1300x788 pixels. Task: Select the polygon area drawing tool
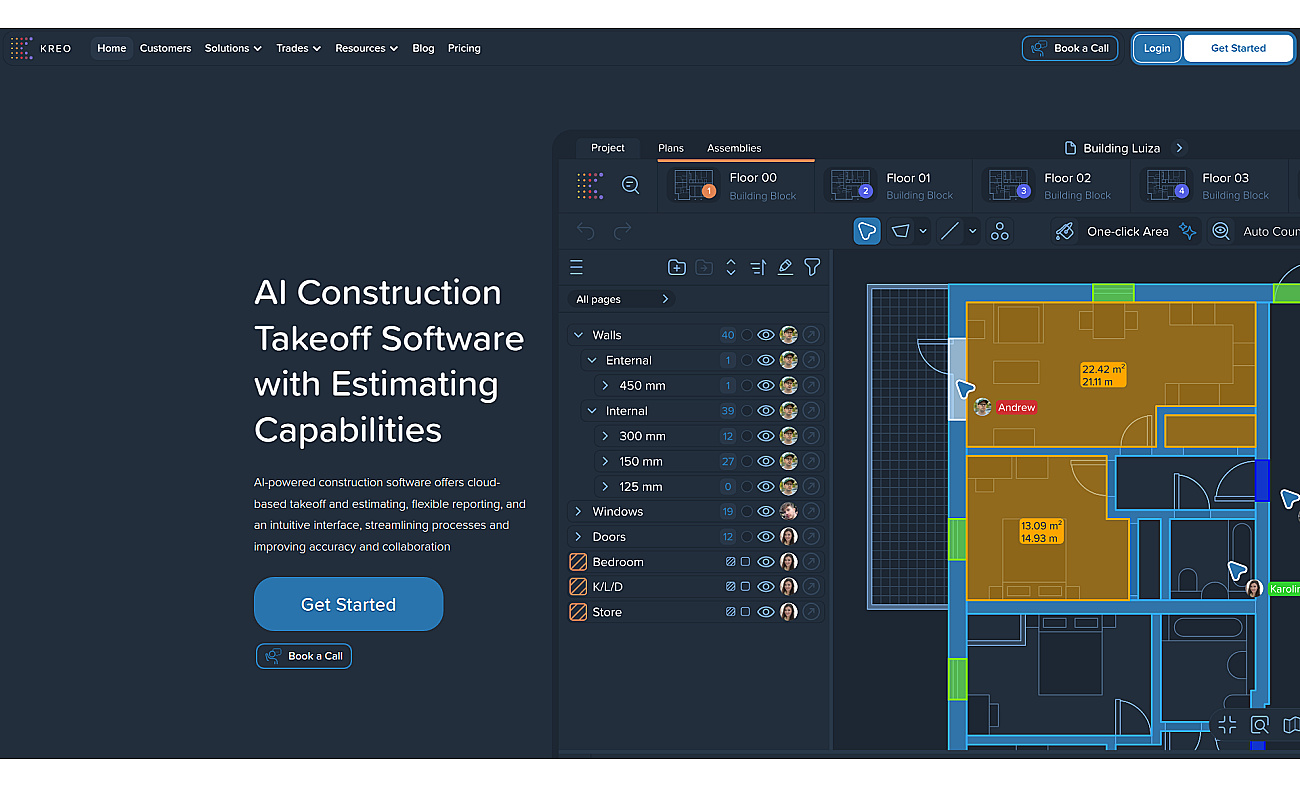(x=901, y=231)
